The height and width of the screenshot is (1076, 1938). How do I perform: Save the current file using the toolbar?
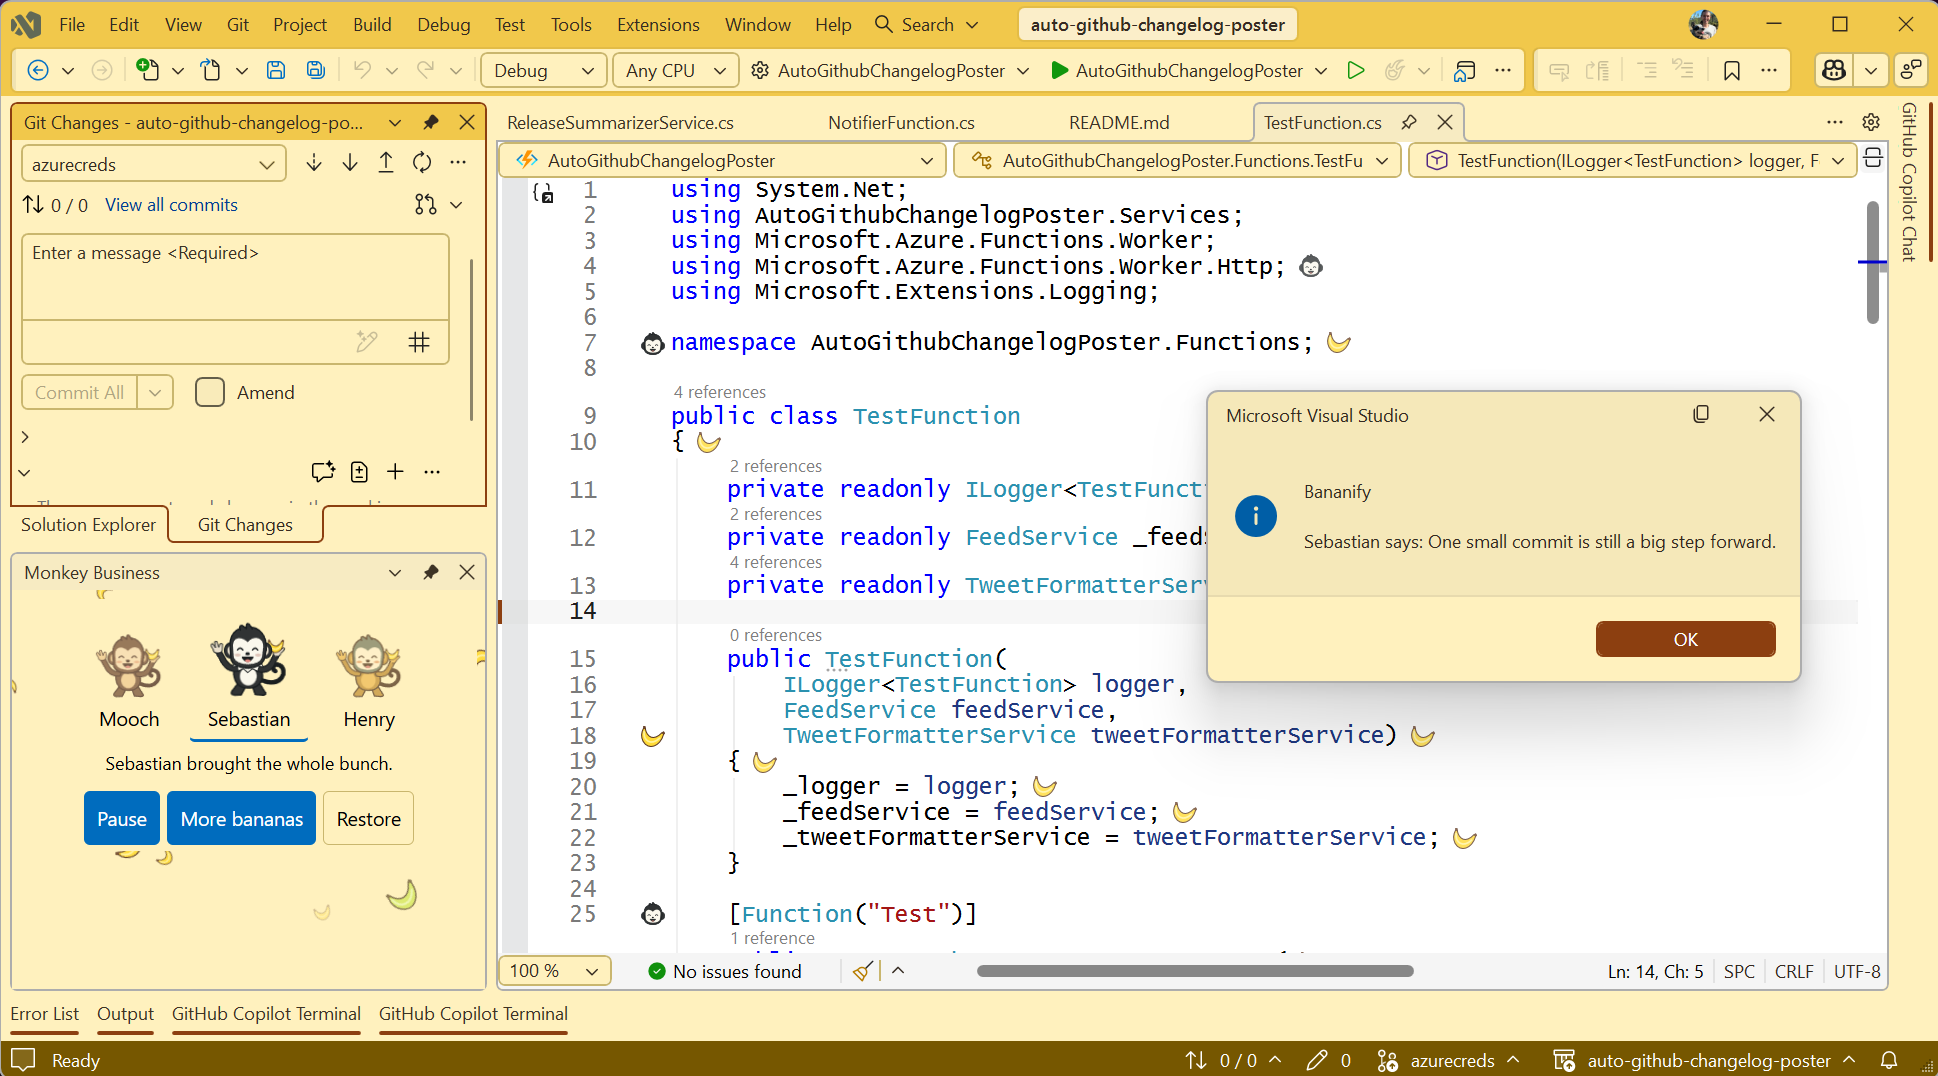coord(276,70)
